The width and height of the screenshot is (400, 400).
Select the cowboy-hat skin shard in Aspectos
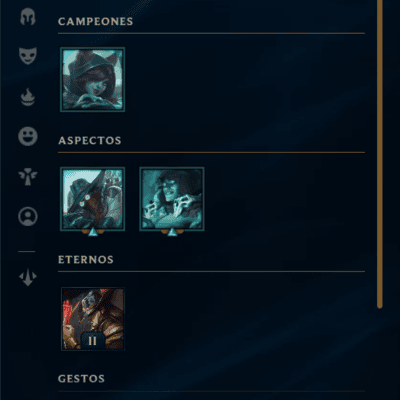[x=93, y=199]
